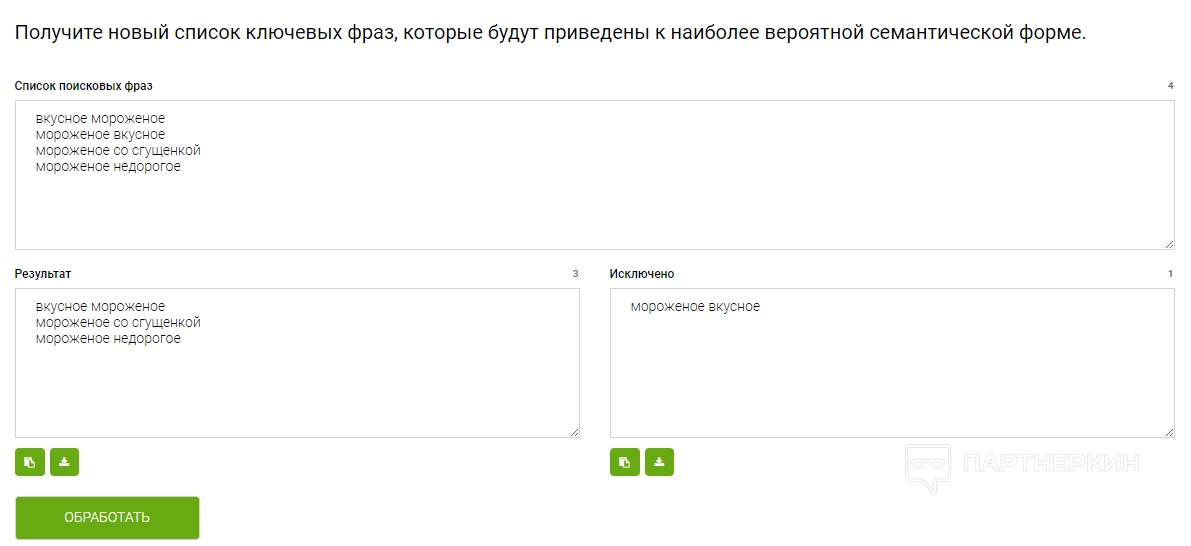Download the Исключено list as file
This screenshot has width=1191, height=546.
point(659,462)
